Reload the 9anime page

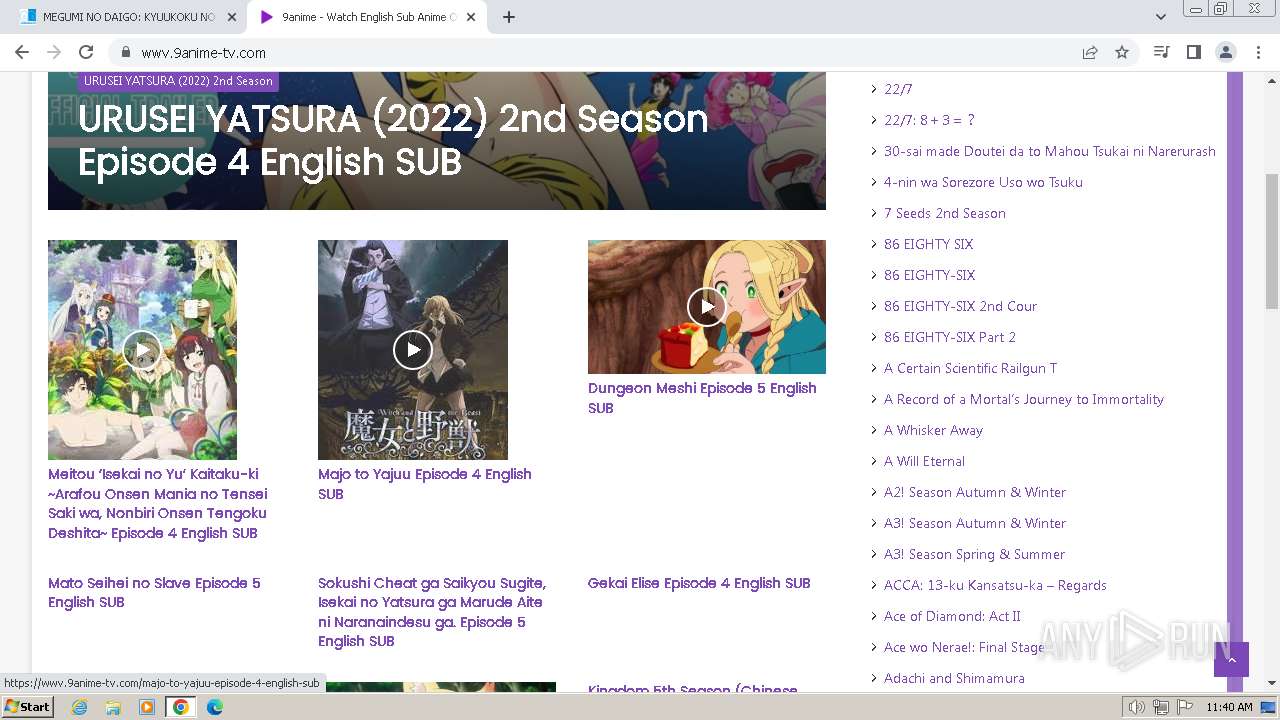point(86,52)
